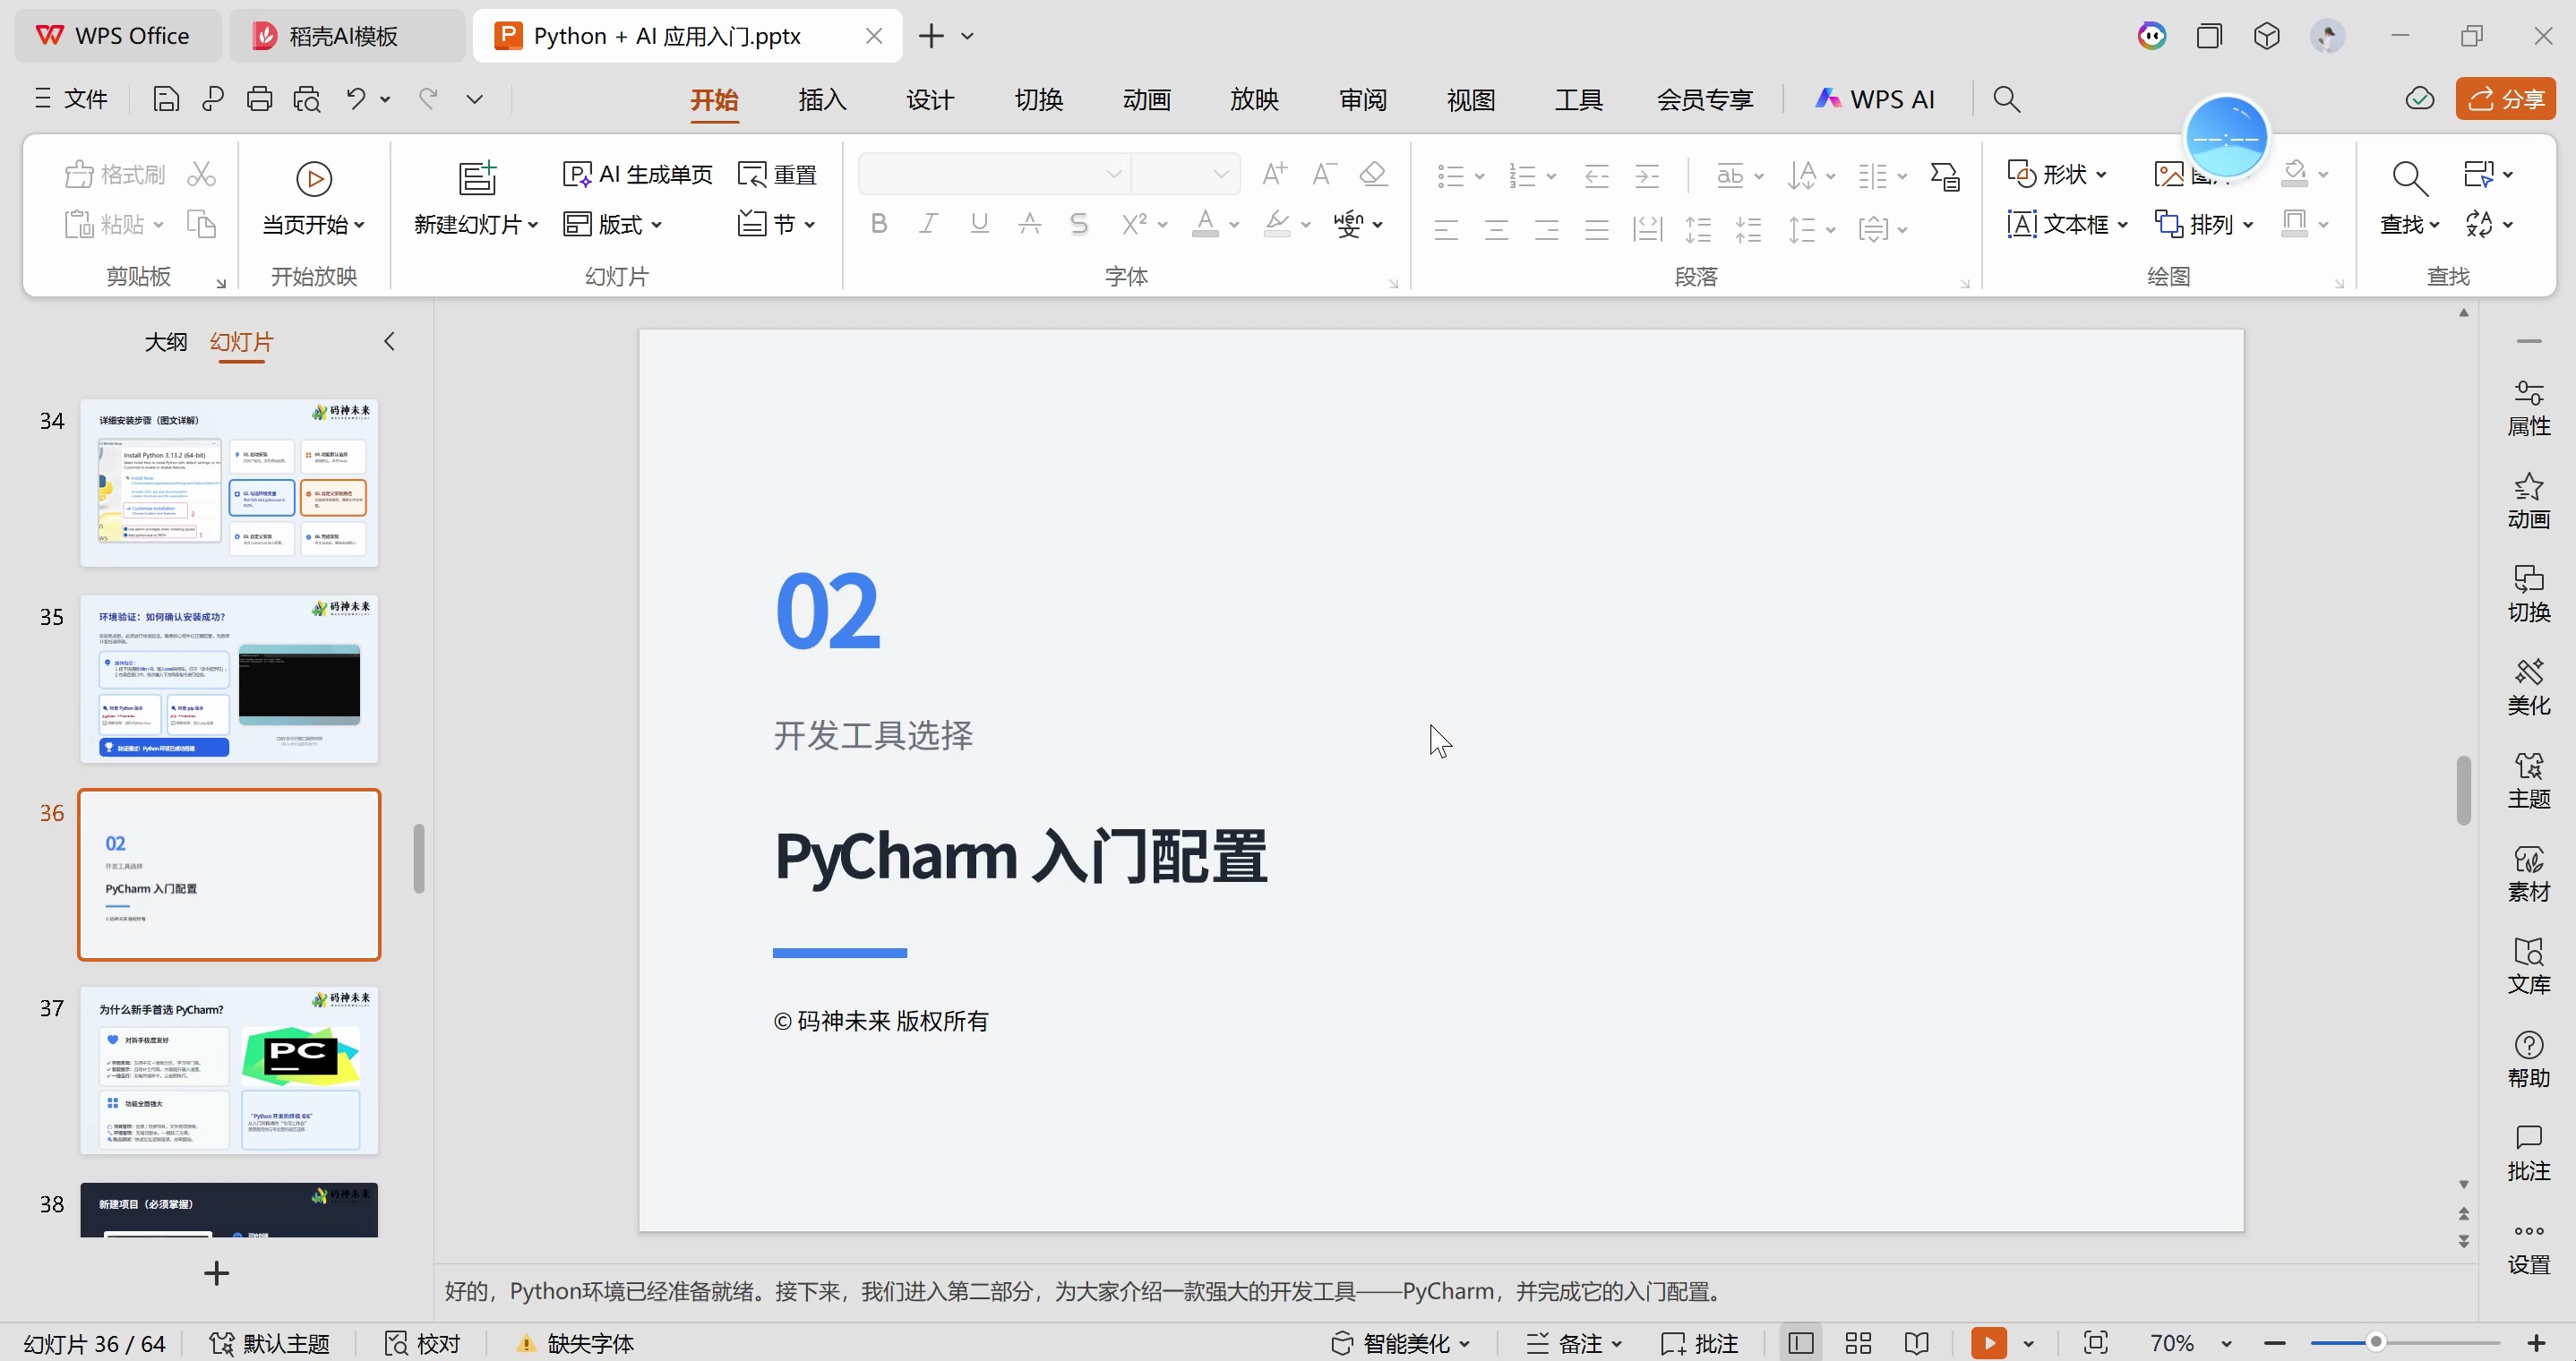The height and width of the screenshot is (1361, 2576).
Task: Click the 重置 reset slide button
Action: [778, 175]
